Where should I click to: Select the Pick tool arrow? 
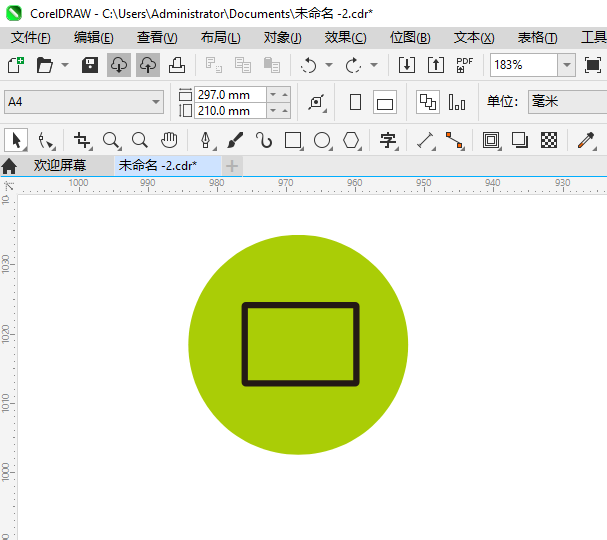(x=16, y=140)
